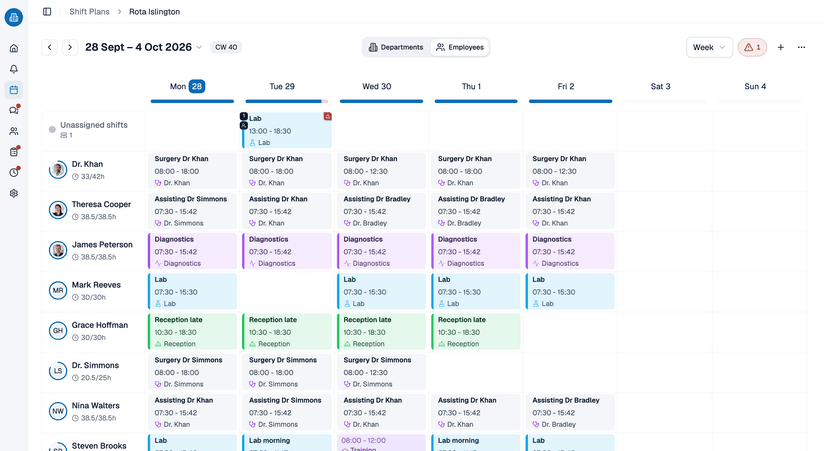
Task: Open Theresa Cooper's Monday Assisting Dr Simmons shift
Action: (x=192, y=211)
